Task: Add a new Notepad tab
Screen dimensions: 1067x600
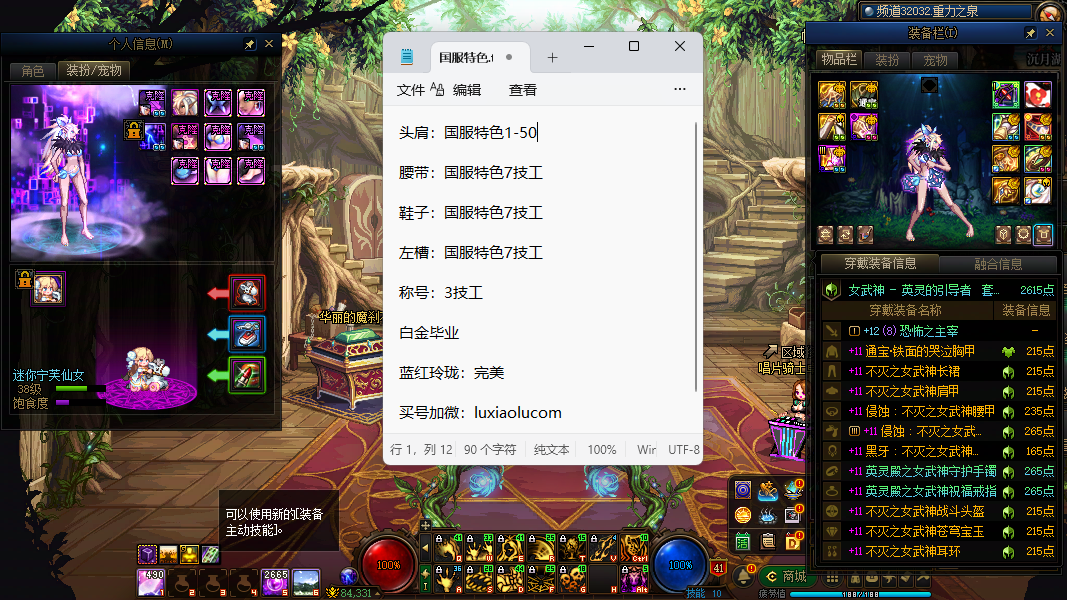Action: coord(552,58)
